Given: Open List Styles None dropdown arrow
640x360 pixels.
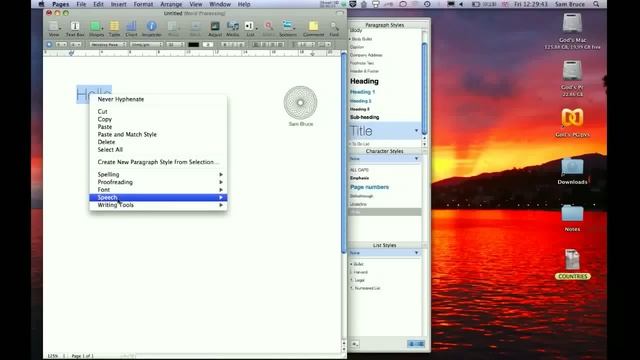Looking at the screenshot, I should pyautogui.click(x=416, y=253).
